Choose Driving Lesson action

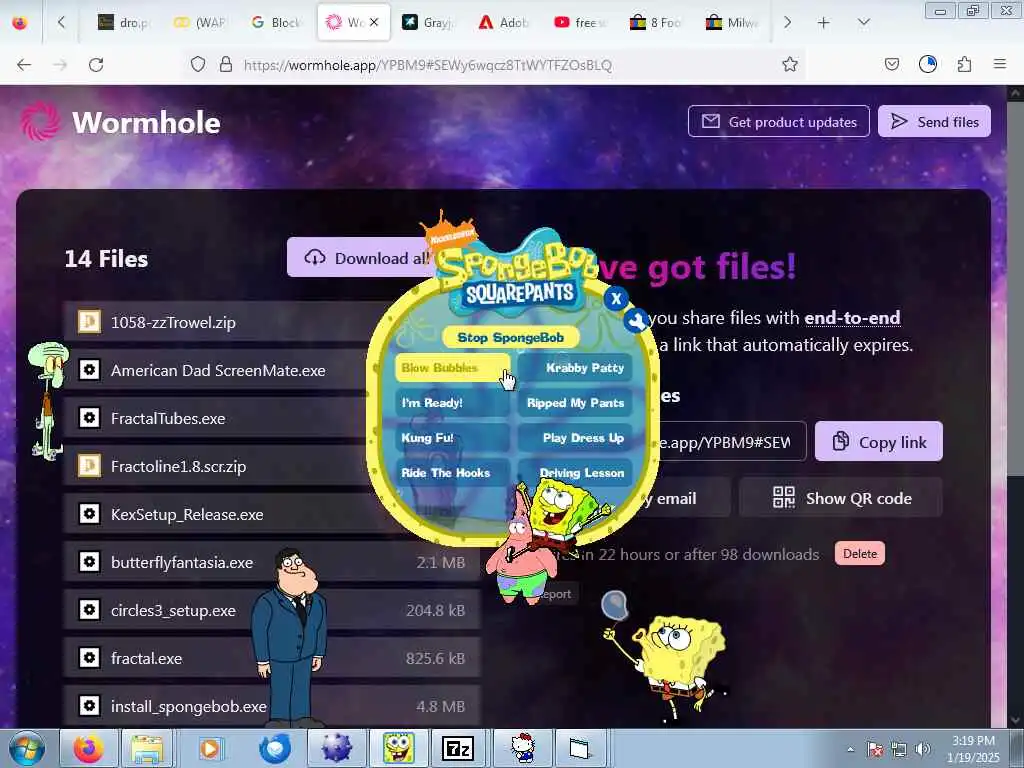click(575, 473)
